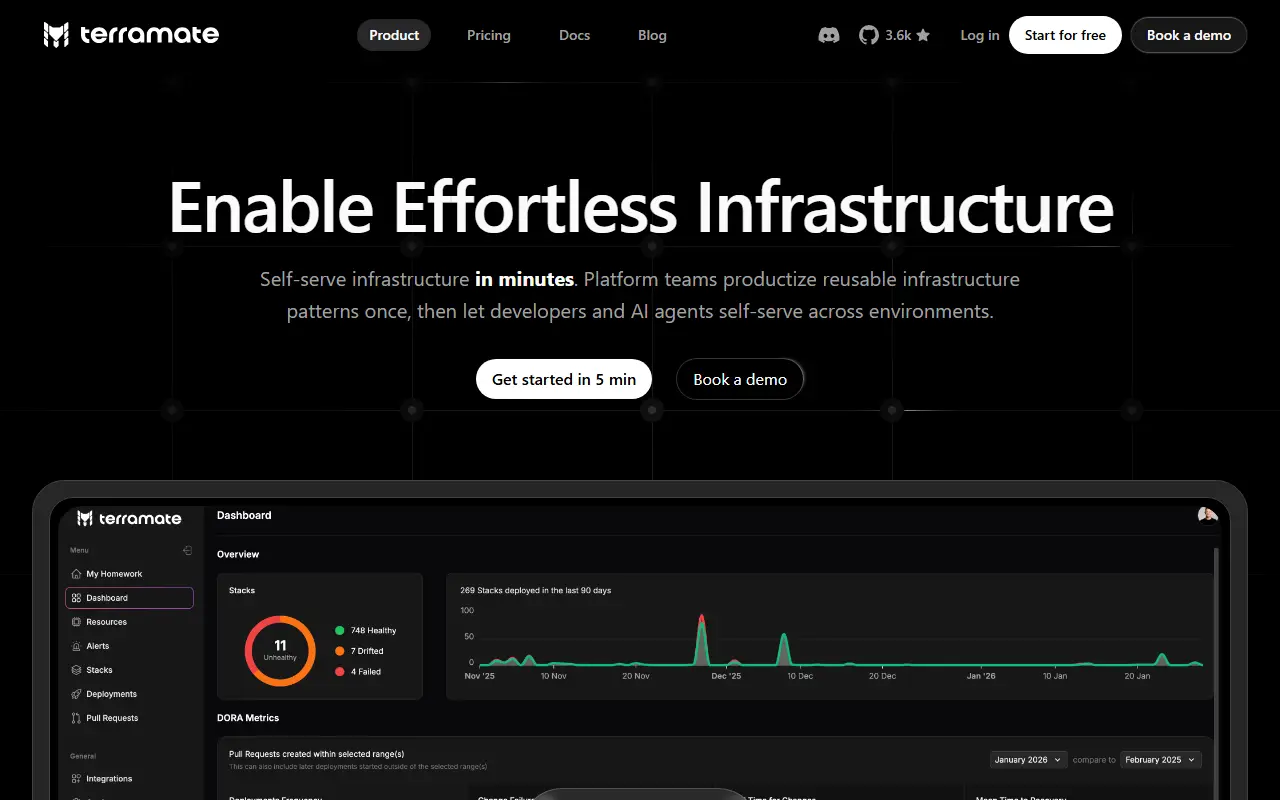The height and width of the screenshot is (800, 1280).
Task: Open the Stacks layers icon in sidebar
Action: 76,670
